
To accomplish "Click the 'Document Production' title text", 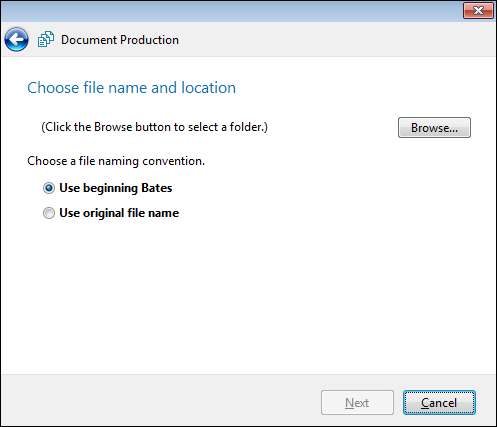I will click(x=120, y=40).
